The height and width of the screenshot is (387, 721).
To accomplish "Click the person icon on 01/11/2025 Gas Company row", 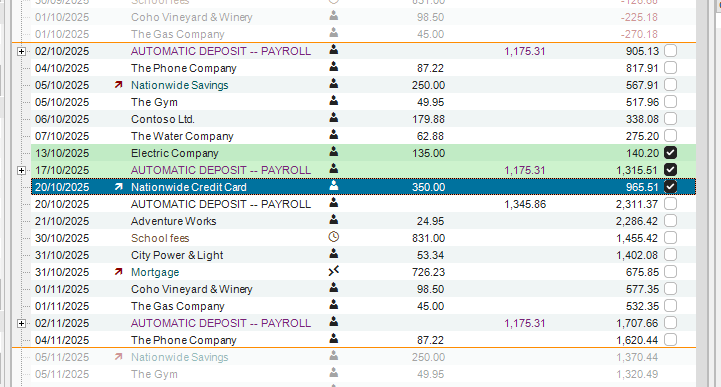I will 334,305.
